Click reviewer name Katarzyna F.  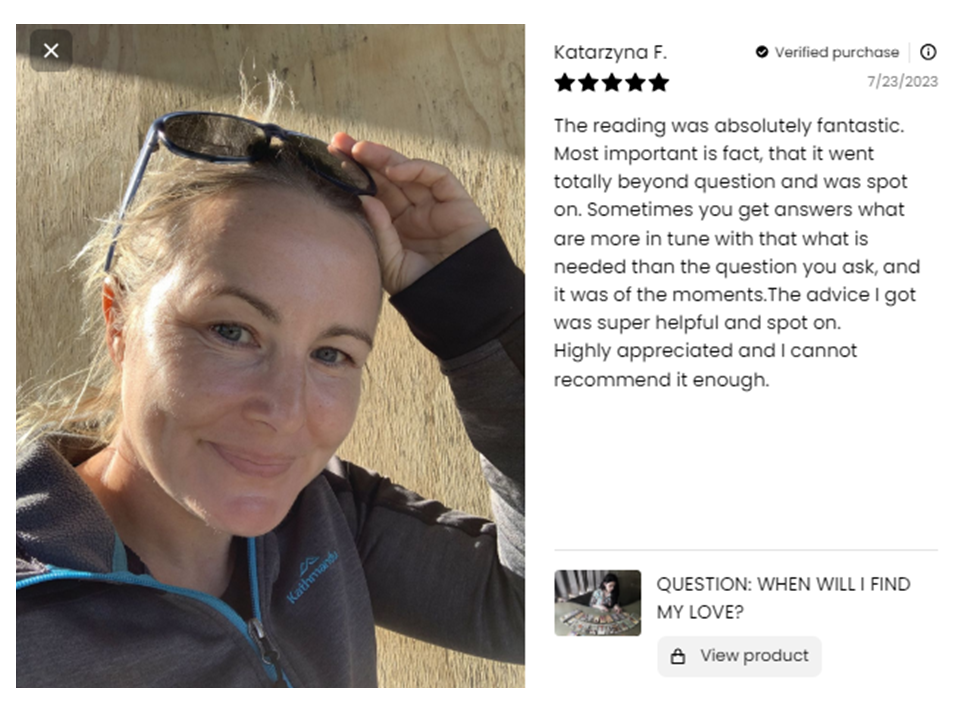tap(610, 52)
